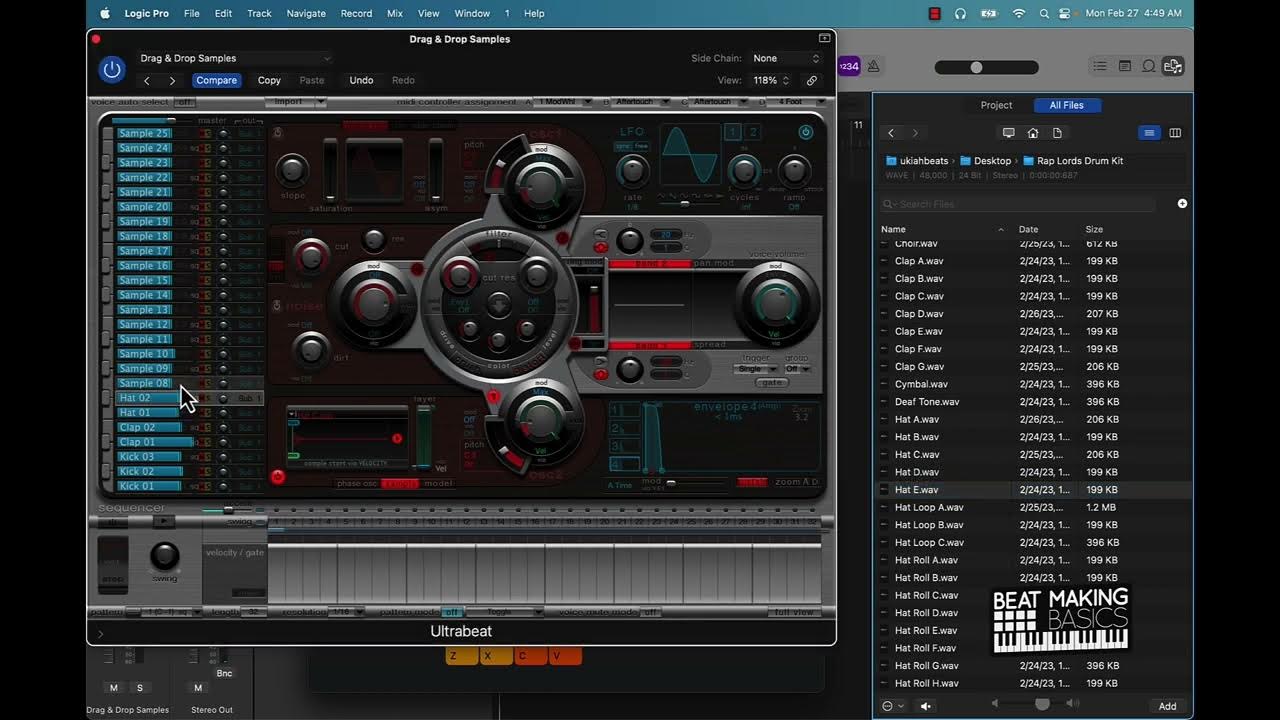
Task: Click the Undo button in plug-in header
Action: coord(361,80)
